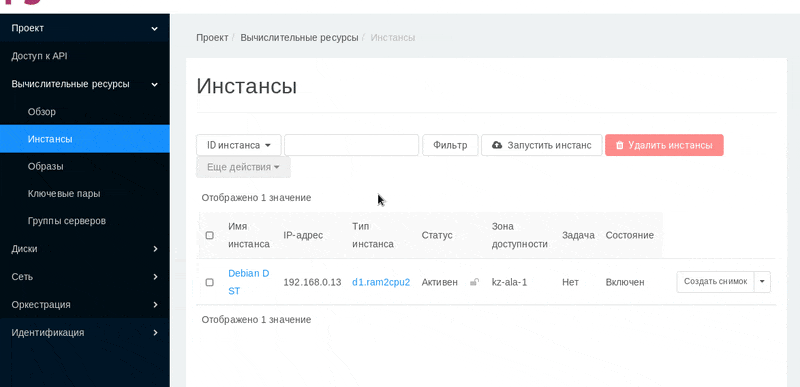Open the arrow menu next to Создать снимок
The width and height of the screenshot is (800, 387).
pos(762,281)
